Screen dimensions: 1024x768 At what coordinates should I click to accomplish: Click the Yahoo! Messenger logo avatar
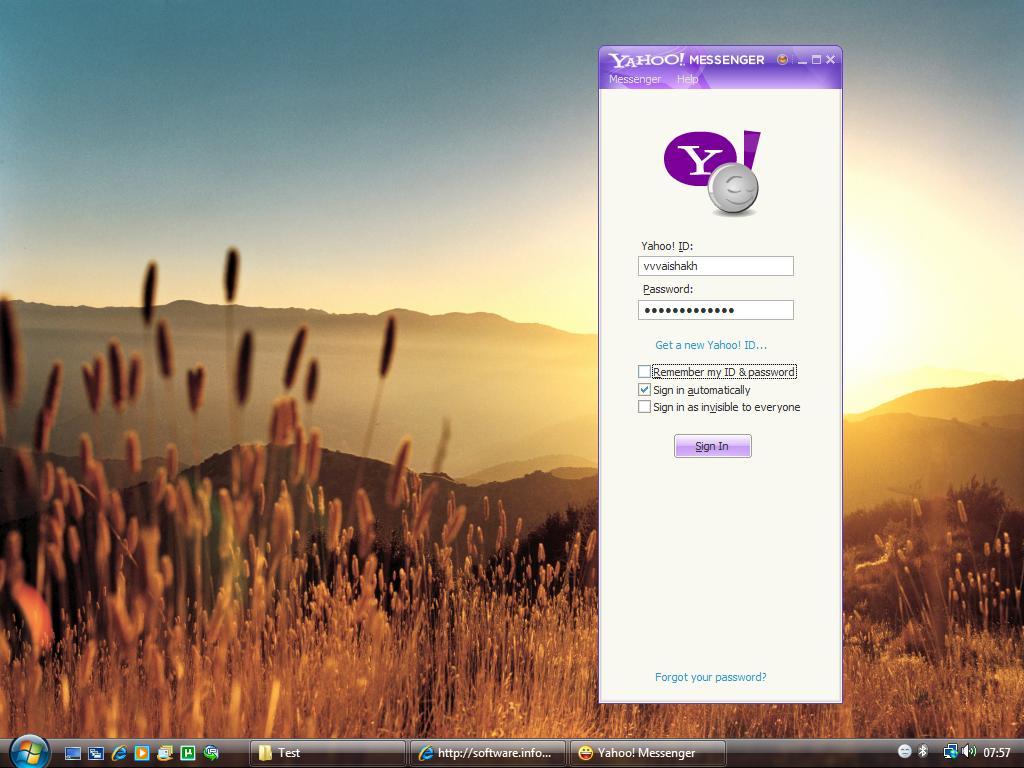tap(712, 172)
